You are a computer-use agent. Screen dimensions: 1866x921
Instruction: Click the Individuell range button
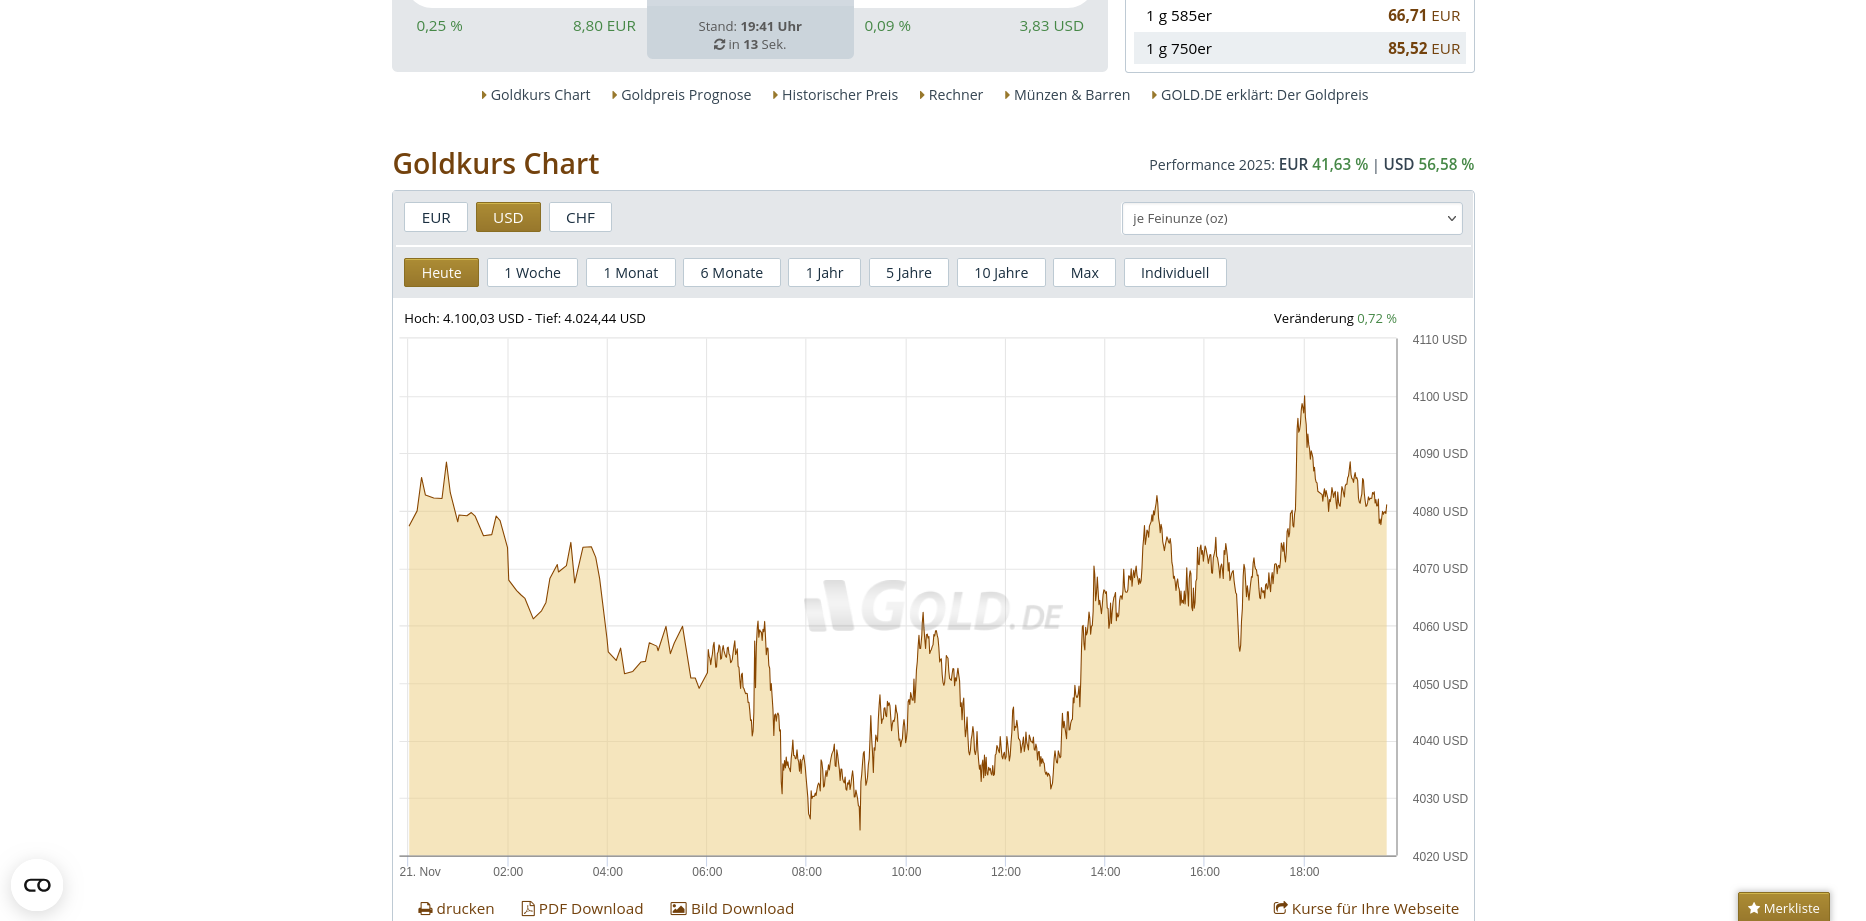click(x=1174, y=273)
